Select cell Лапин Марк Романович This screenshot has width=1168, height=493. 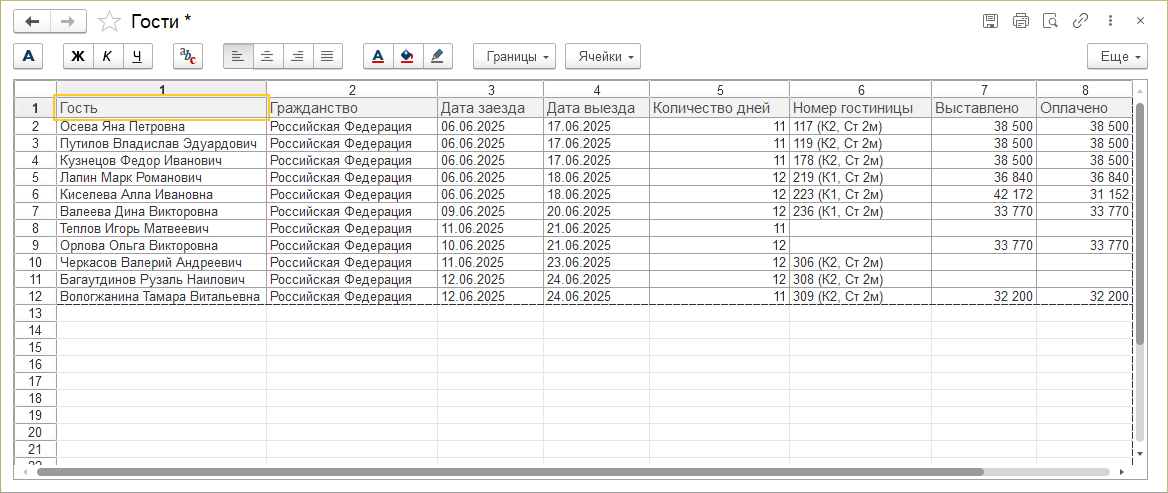[162, 177]
